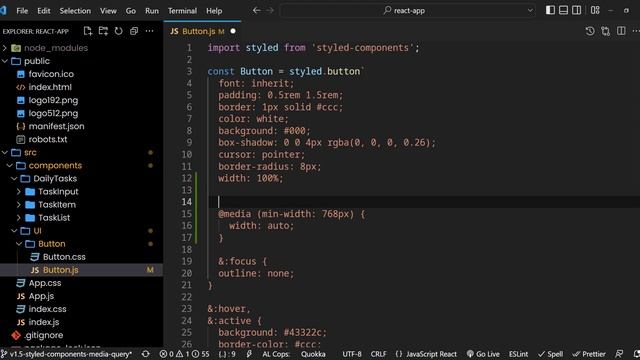Start Go Live server
Screen dimensions: 640x360
point(483,354)
